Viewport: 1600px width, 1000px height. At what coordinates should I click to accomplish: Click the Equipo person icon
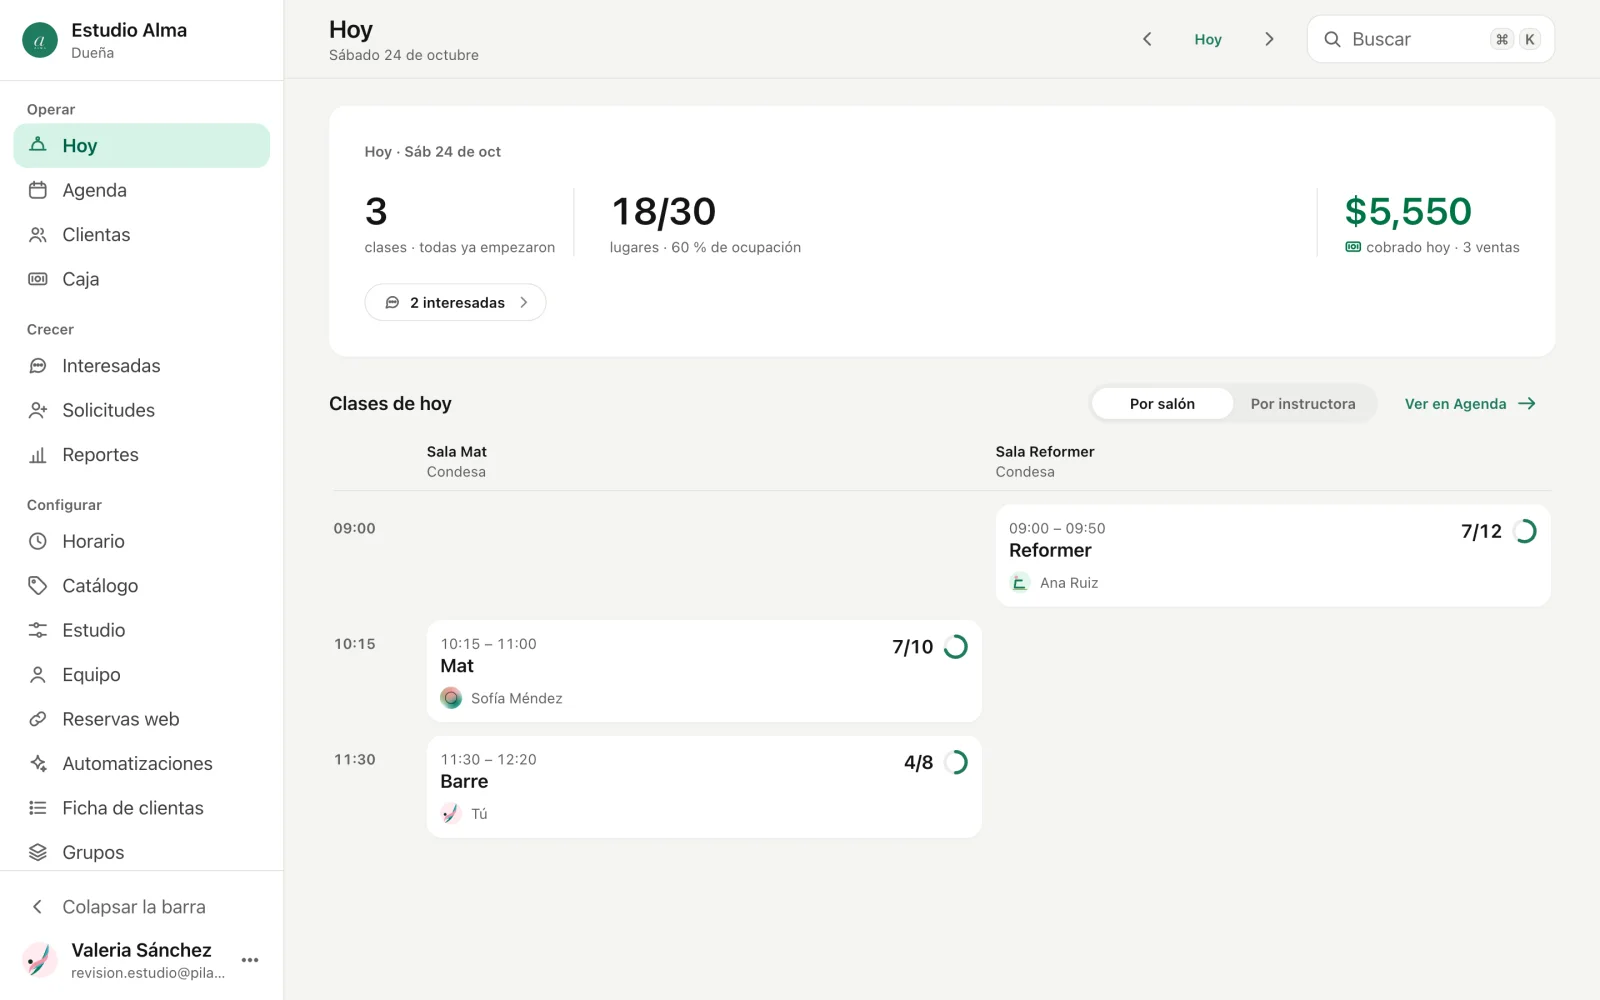(x=38, y=675)
